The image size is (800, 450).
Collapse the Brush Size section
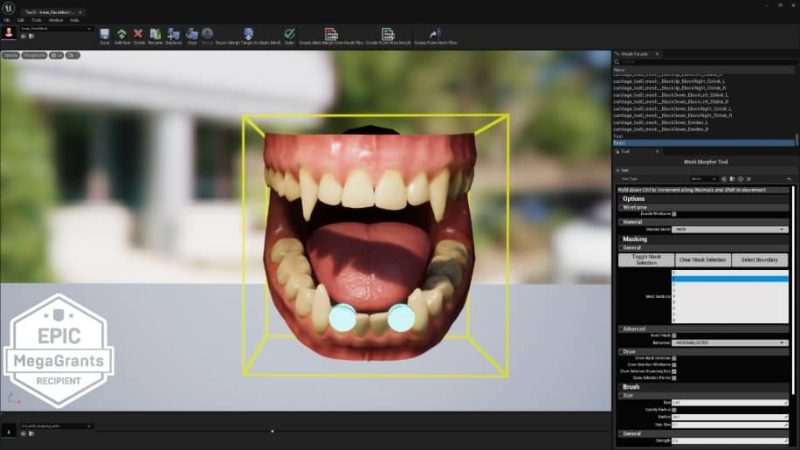pyautogui.click(x=622, y=395)
